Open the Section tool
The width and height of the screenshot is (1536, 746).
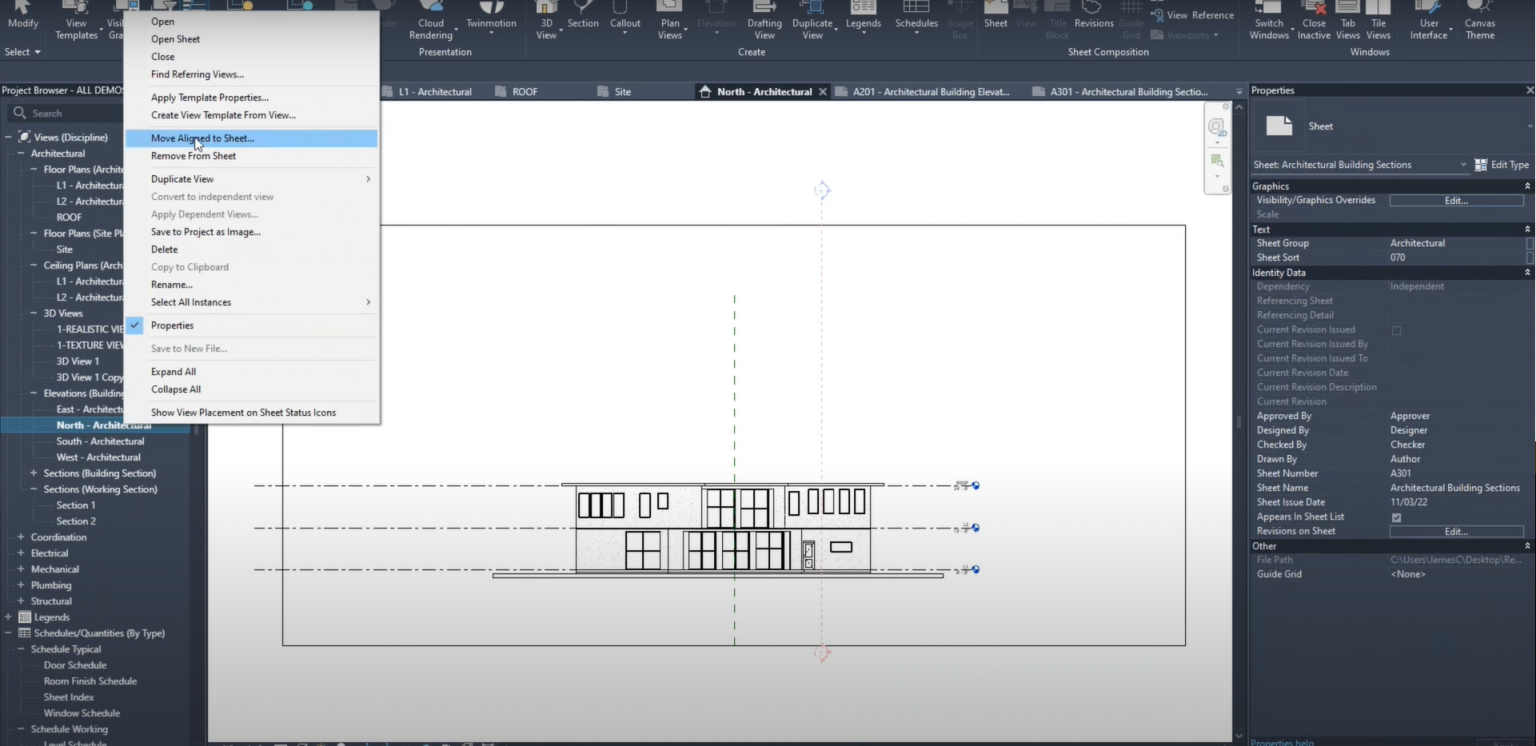583,20
